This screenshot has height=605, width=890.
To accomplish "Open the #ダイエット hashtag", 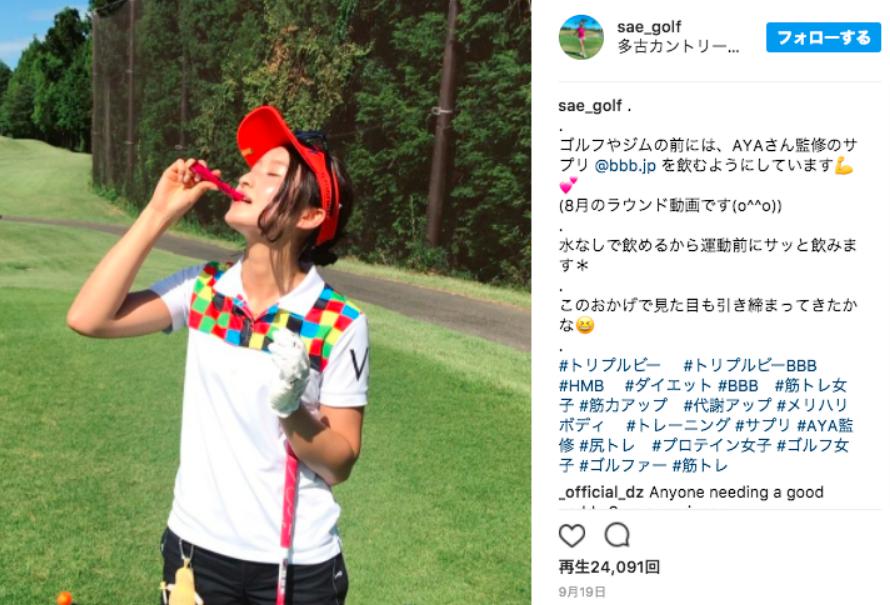I will [668, 386].
